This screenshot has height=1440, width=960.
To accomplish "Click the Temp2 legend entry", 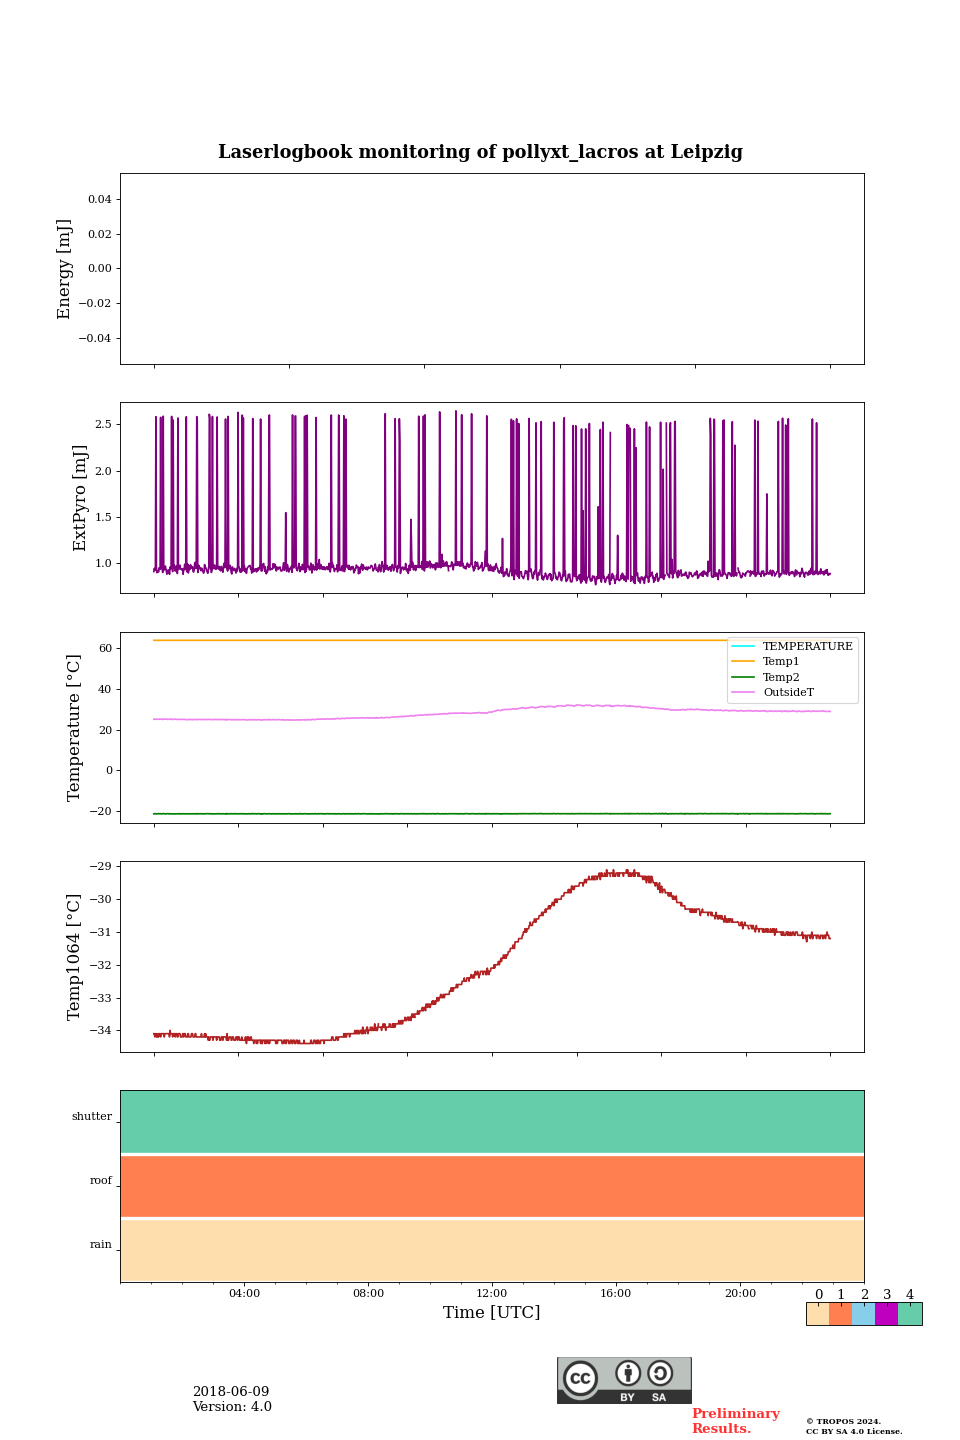I will point(766,677).
